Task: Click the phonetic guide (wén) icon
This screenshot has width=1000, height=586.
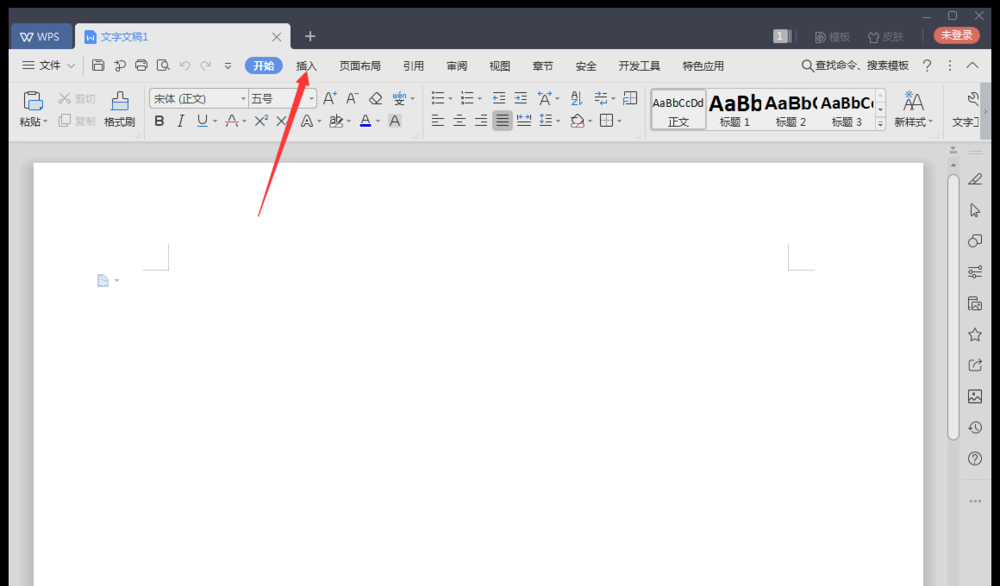Action: pos(399,98)
